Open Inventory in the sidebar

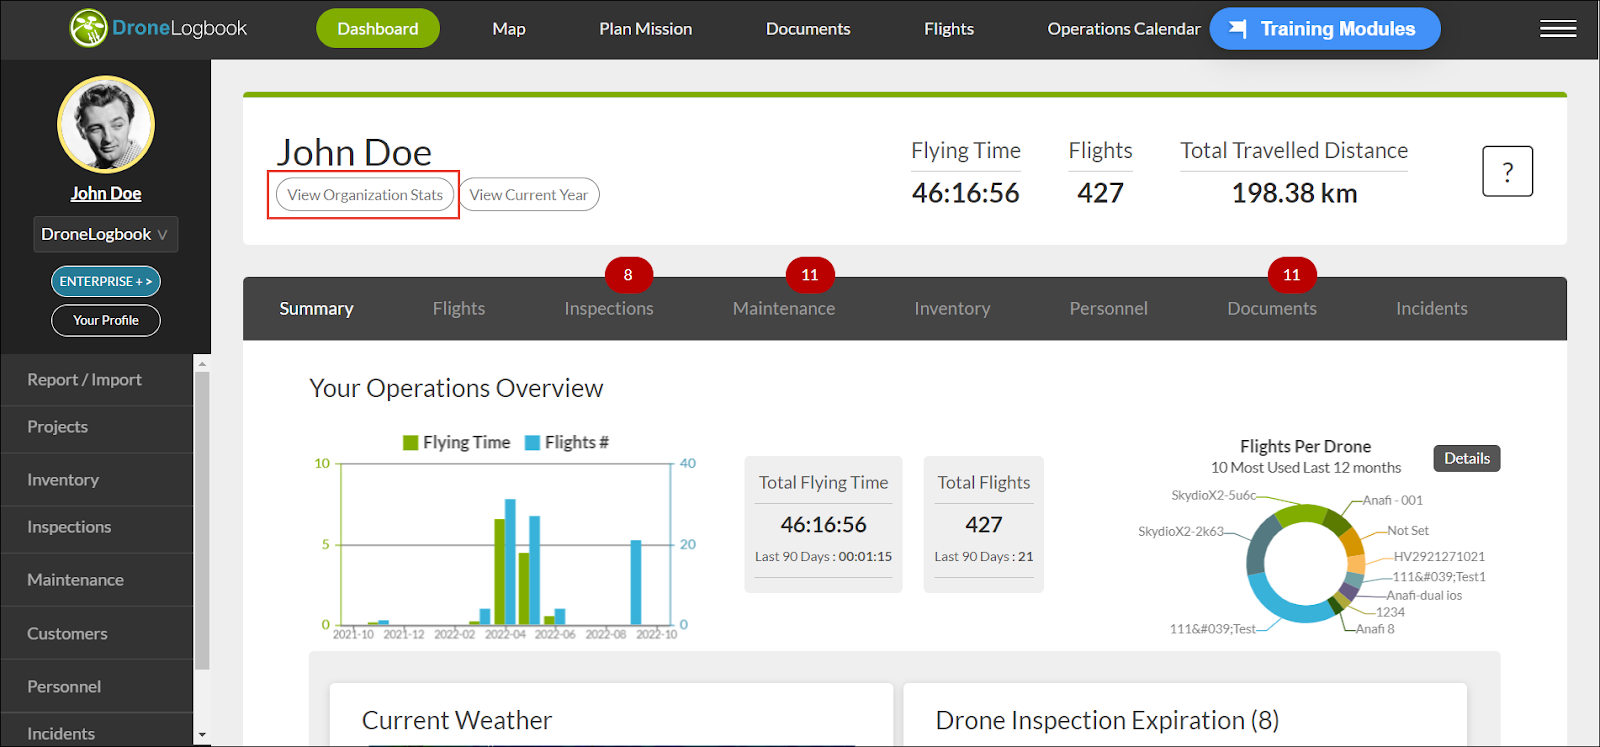97,480
